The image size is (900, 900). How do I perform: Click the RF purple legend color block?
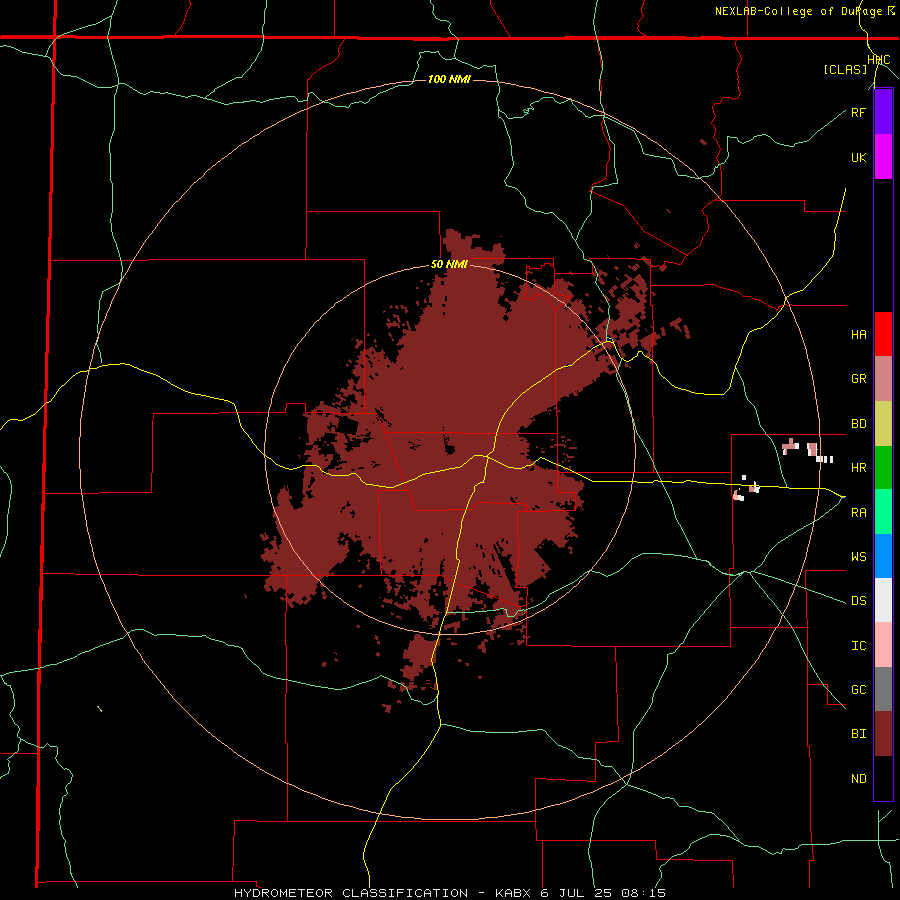pos(883,112)
